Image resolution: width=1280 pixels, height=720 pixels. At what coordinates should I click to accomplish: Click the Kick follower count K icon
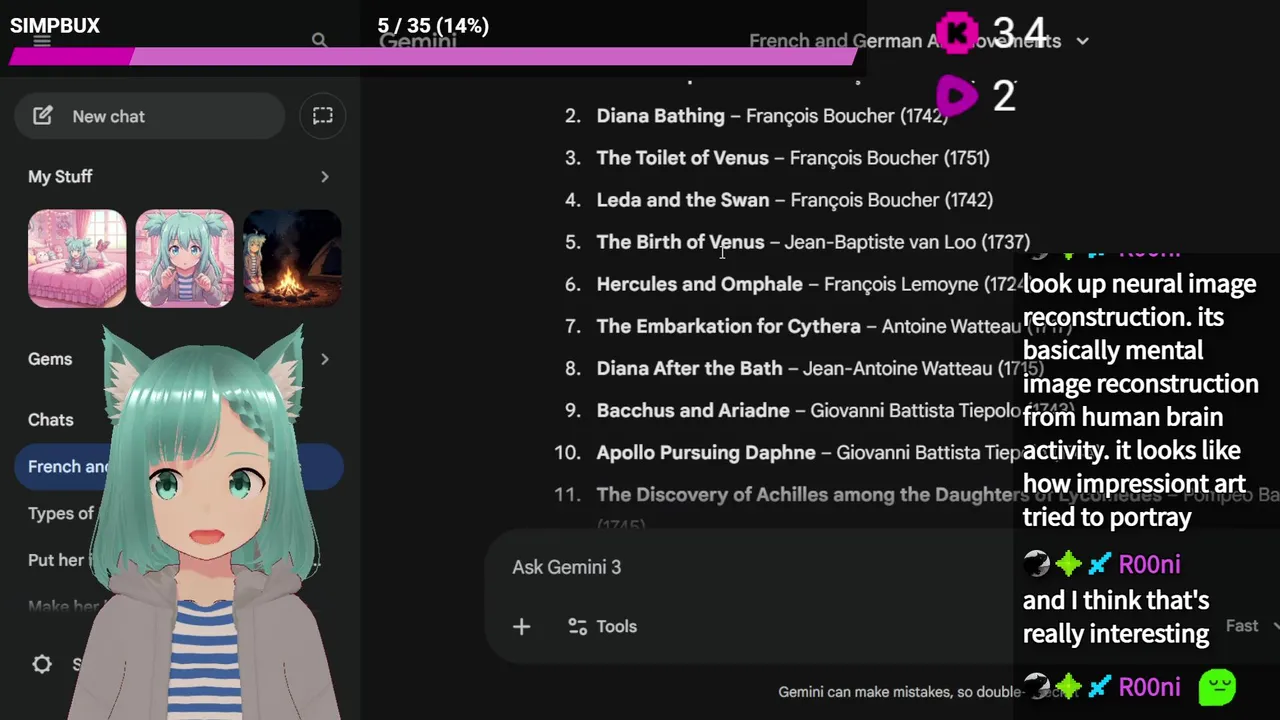tap(957, 33)
